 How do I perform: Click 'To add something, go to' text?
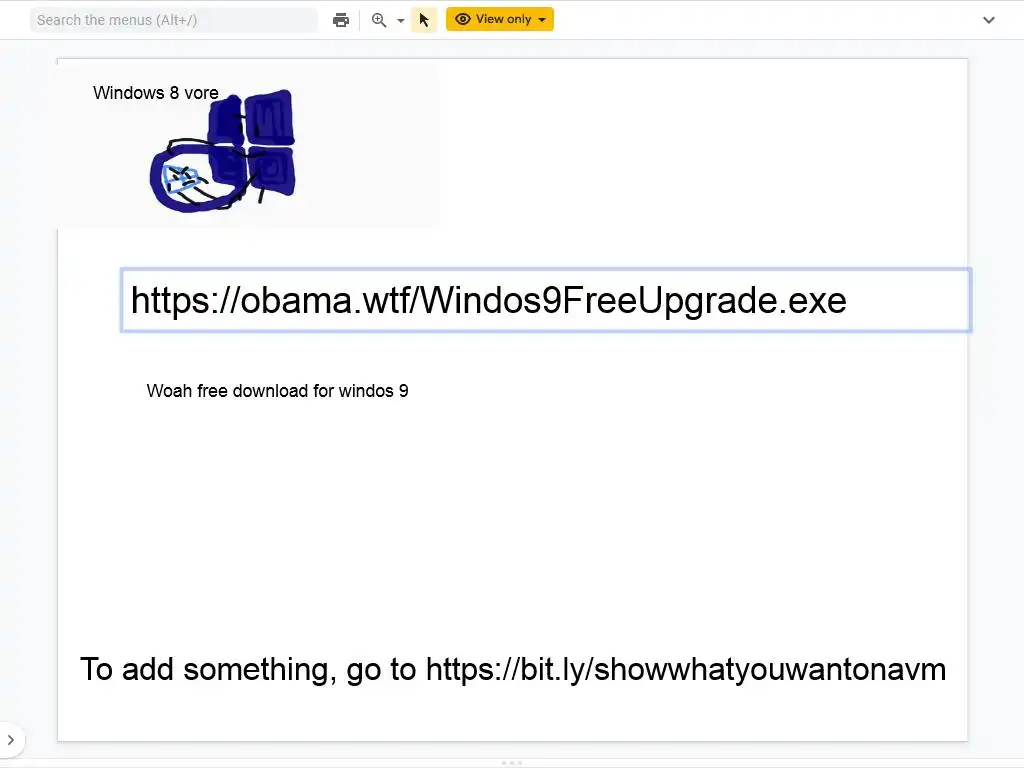point(248,669)
